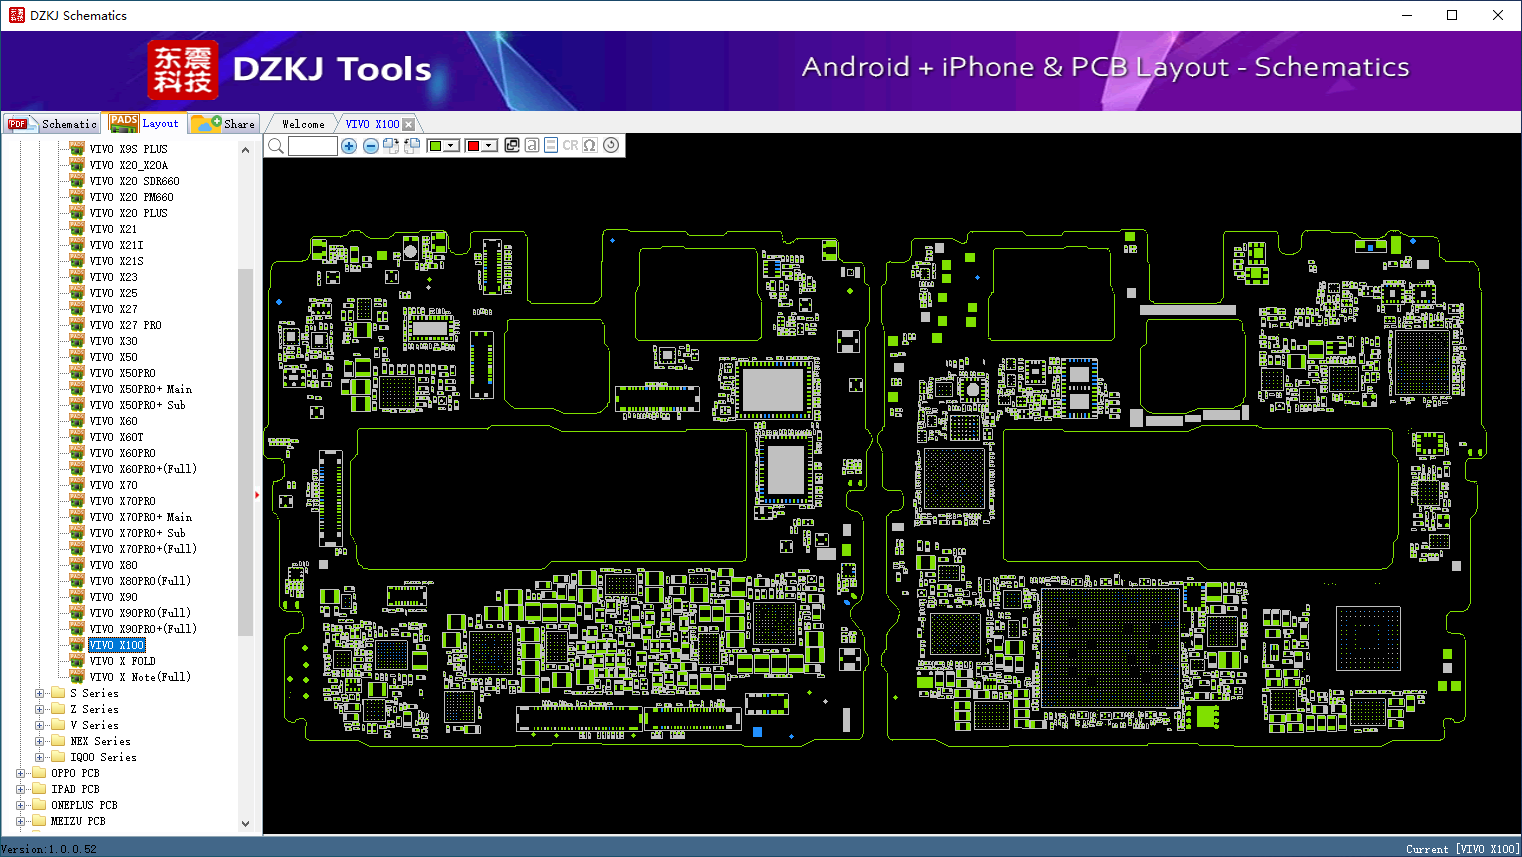1522x857 pixels.
Task: Expand the IPAD PCB folder
Action: (x=21, y=789)
